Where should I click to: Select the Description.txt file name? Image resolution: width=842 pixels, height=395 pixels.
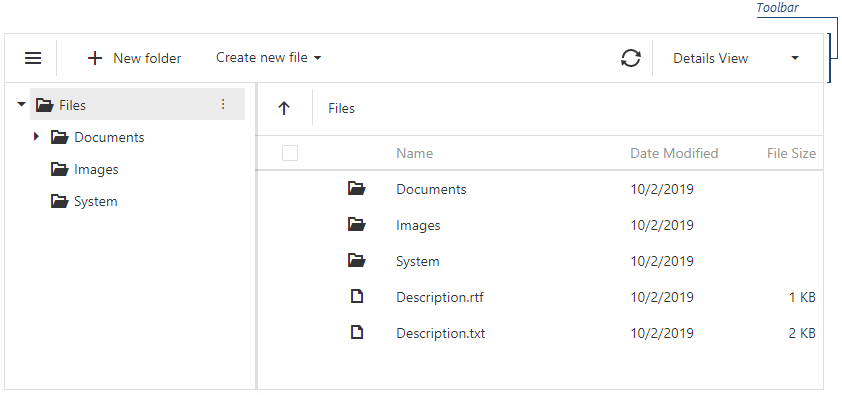441,333
